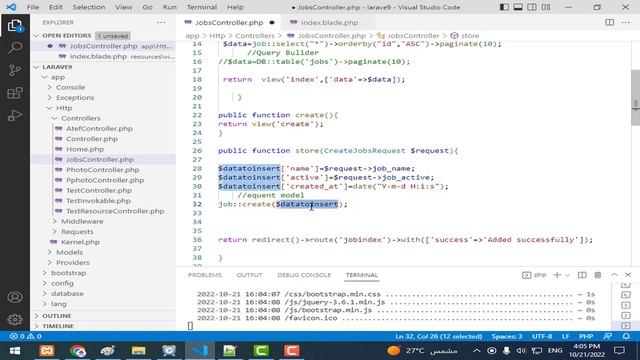
Task: Open Source Control view
Action: coord(15,70)
